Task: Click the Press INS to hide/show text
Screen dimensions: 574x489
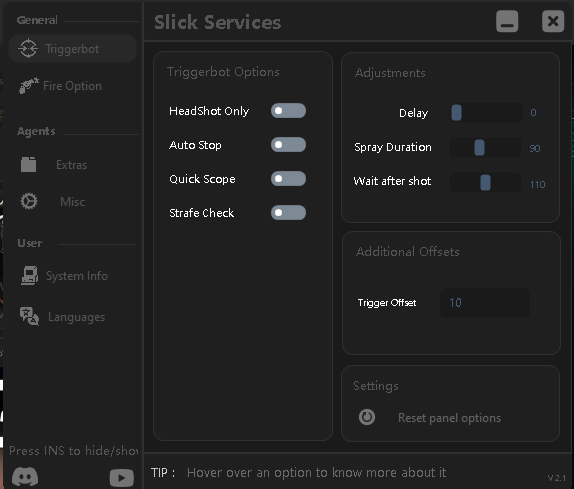Action: click(x=74, y=451)
